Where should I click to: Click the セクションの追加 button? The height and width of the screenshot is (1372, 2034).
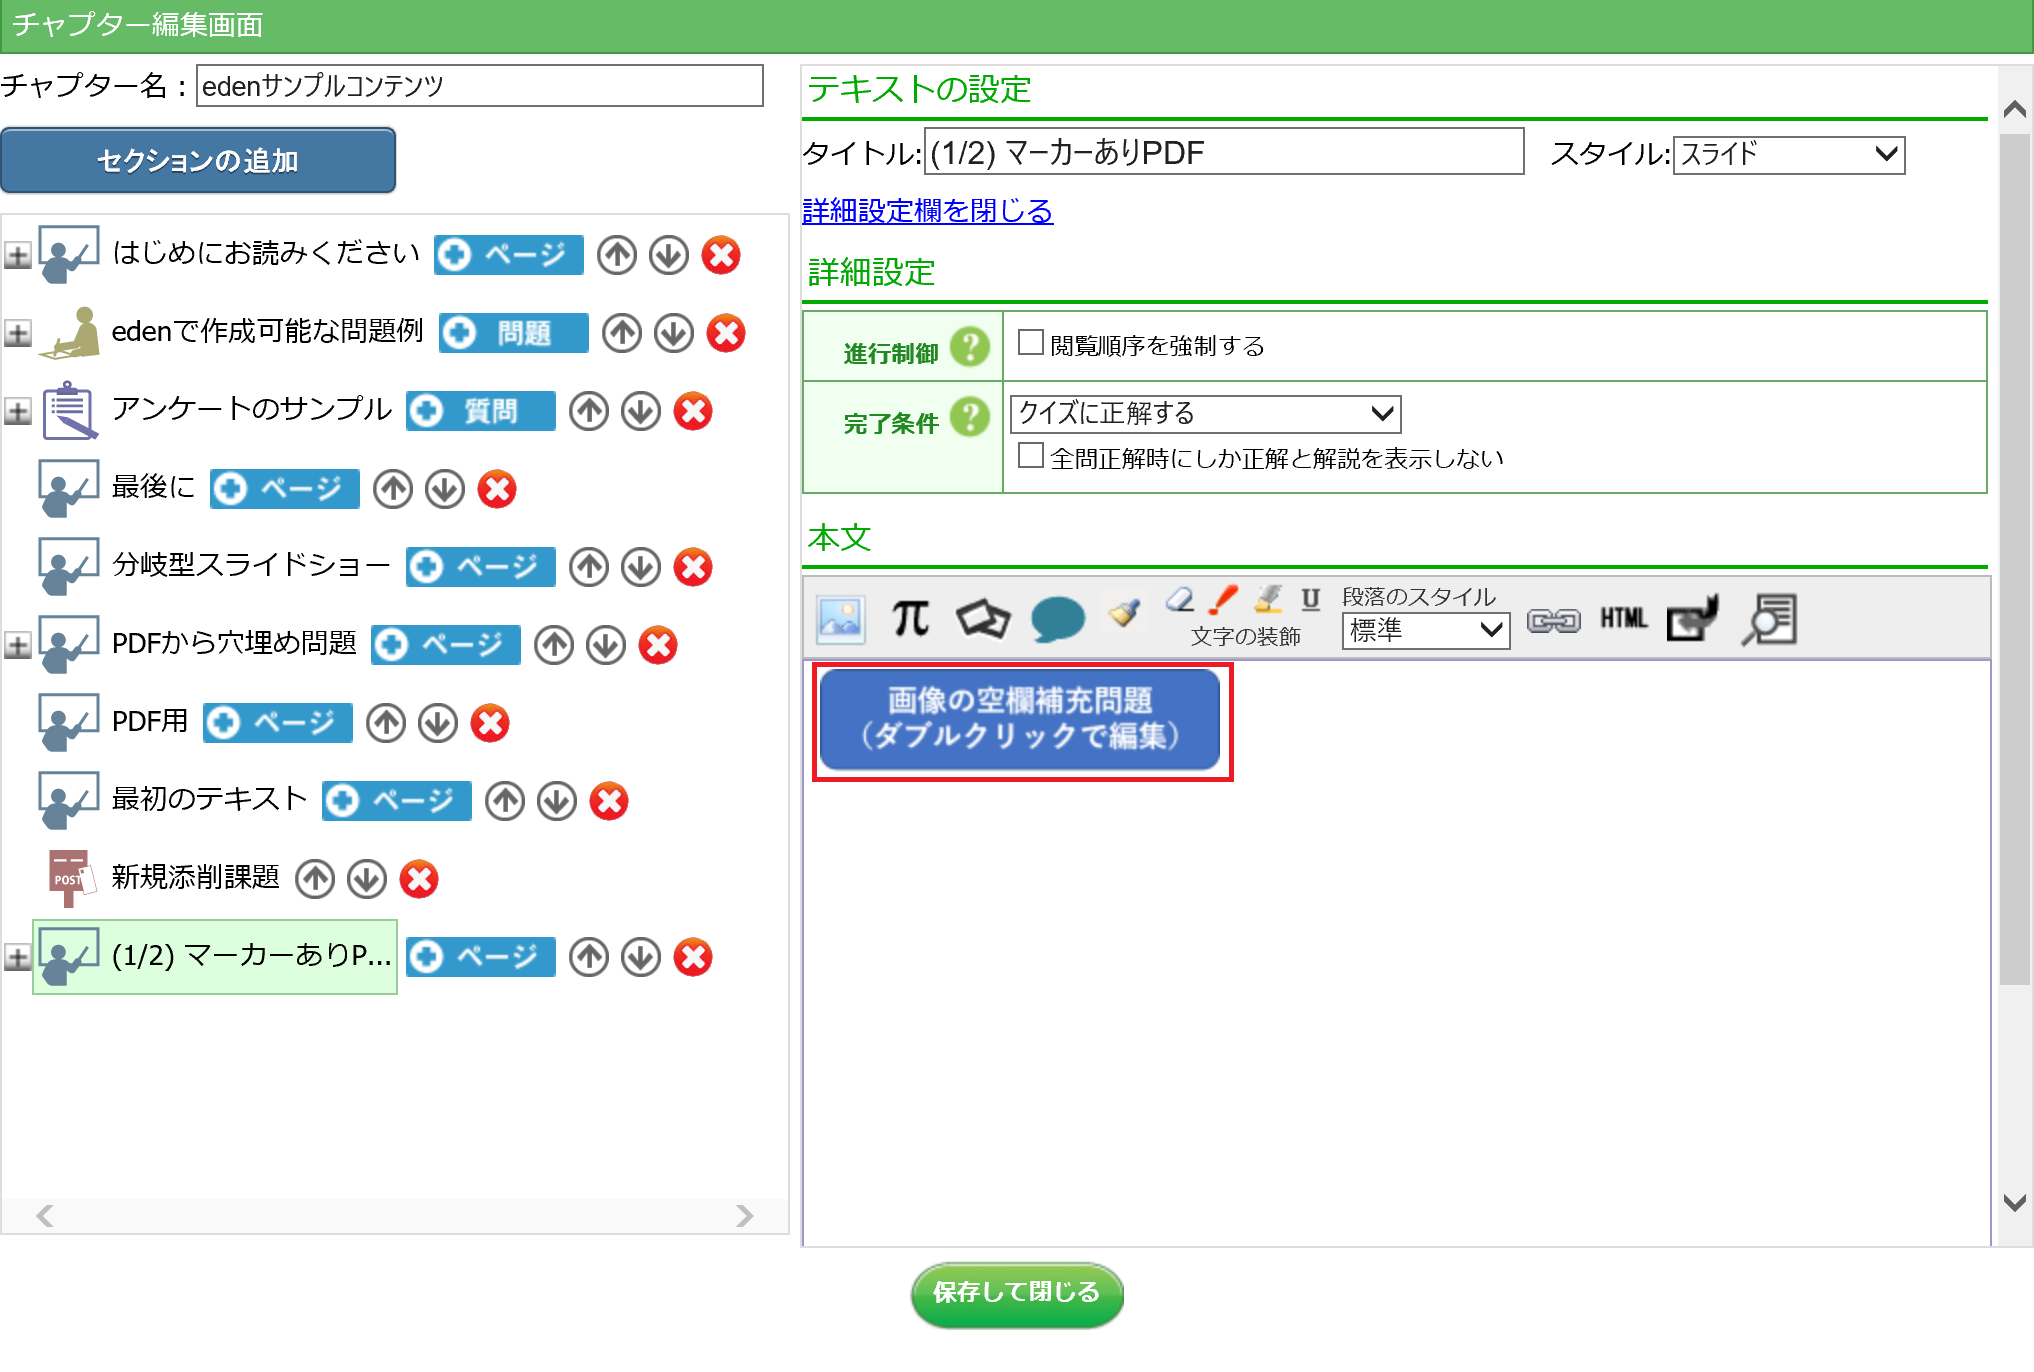tap(198, 160)
